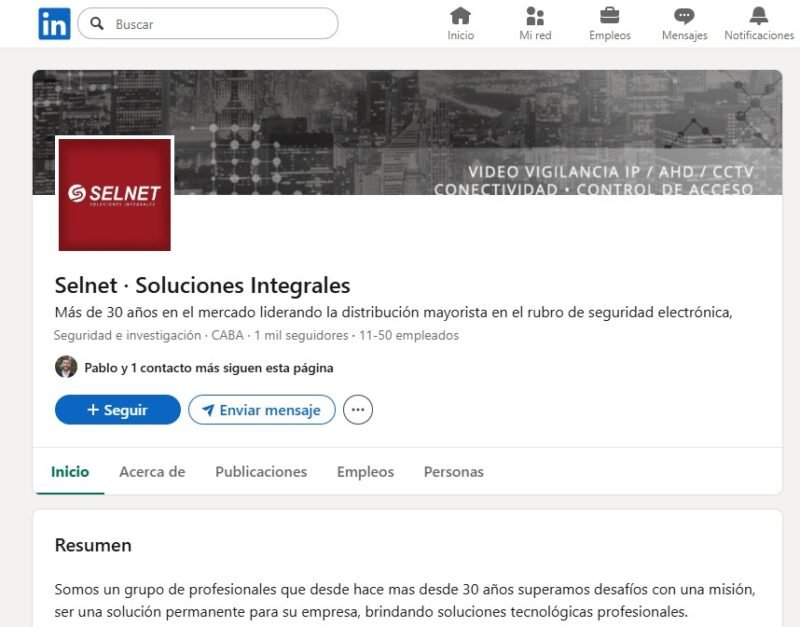Click the tagline 'Más de 30 años en el mercado'
This screenshot has height=627, width=800.
(x=393, y=312)
